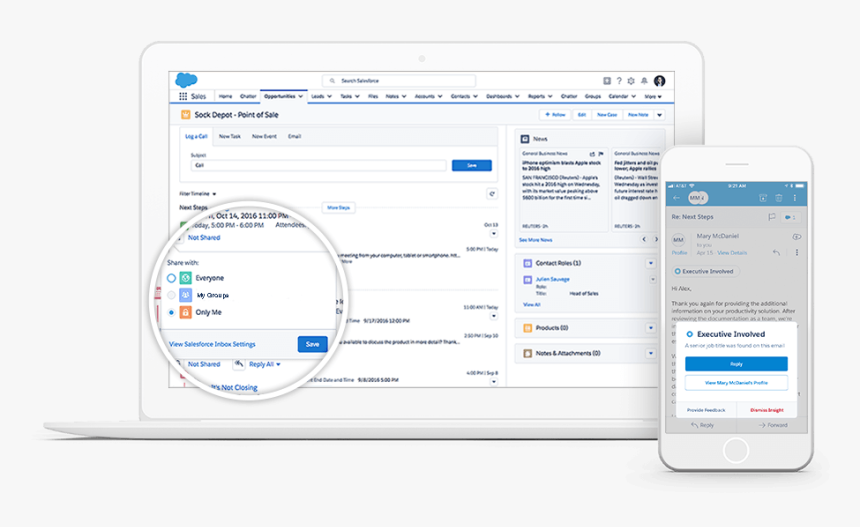Tap the flag icon beside Re: Next Steps
Viewport: 860px width, 527px height.
click(772, 217)
